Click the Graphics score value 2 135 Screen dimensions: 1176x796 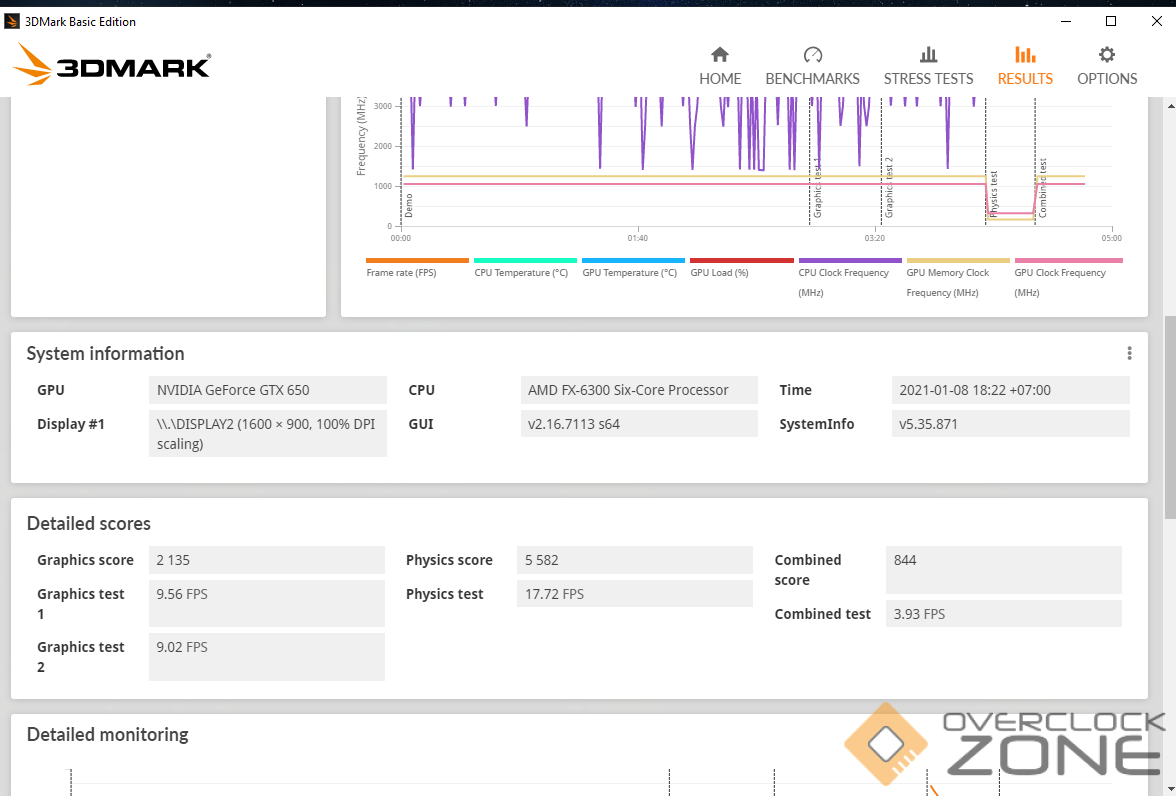(x=266, y=560)
